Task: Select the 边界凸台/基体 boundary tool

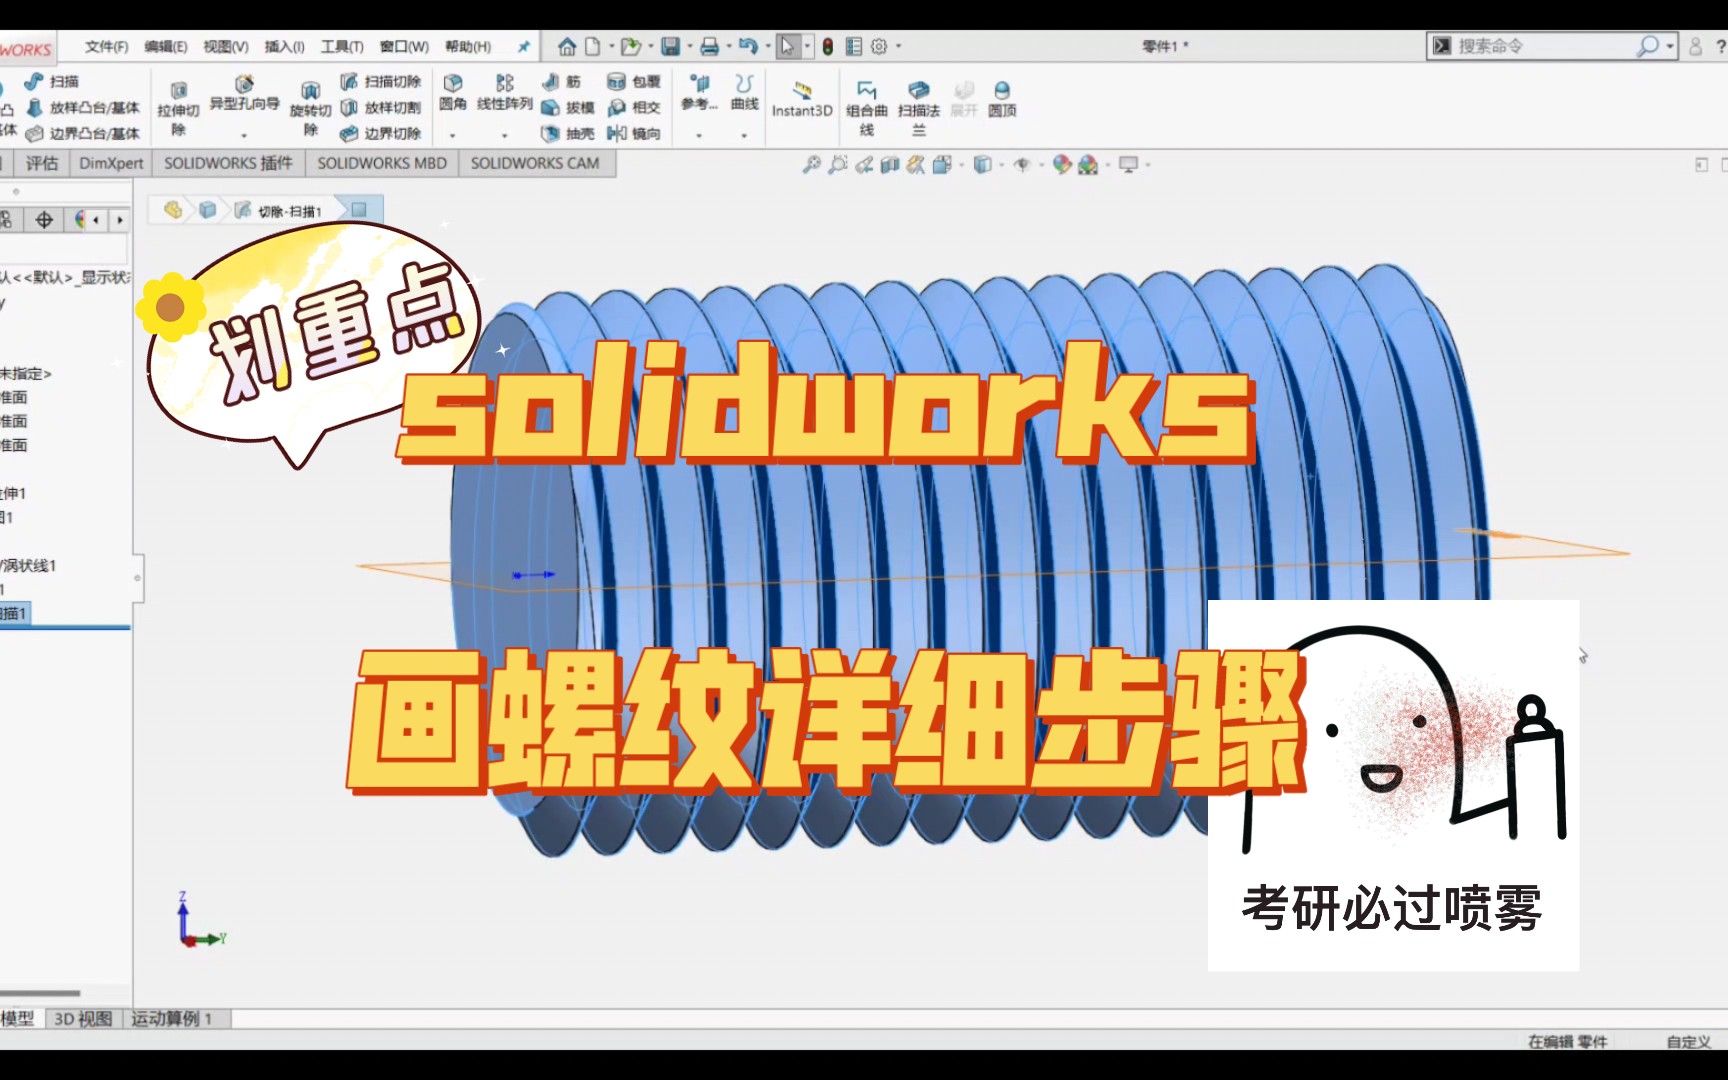Action: (83, 133)
